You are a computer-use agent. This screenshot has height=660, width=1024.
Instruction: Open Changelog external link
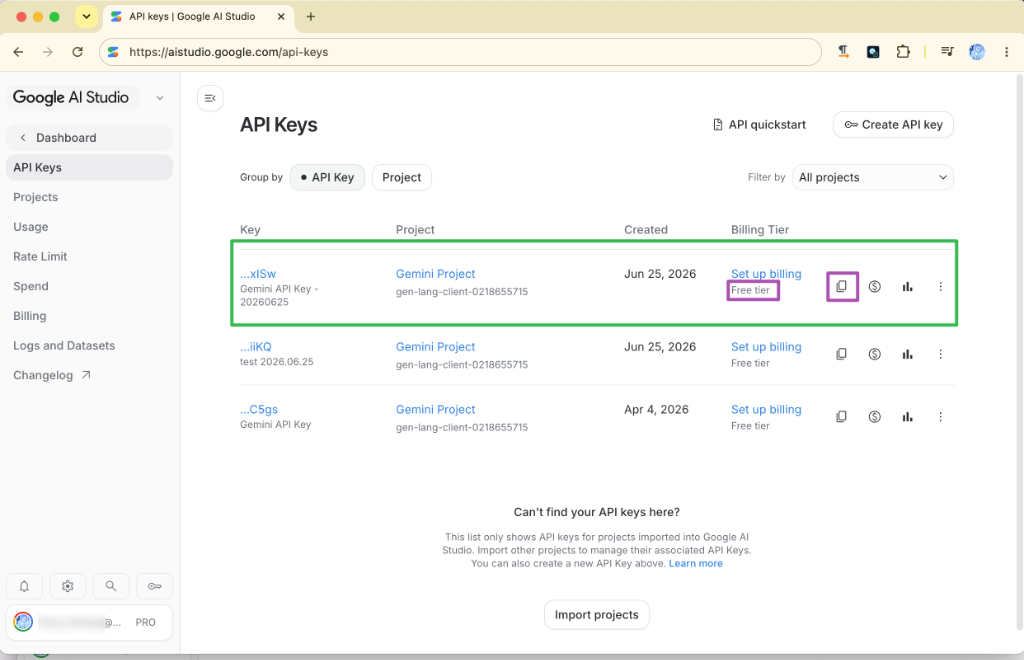point(52,375)
